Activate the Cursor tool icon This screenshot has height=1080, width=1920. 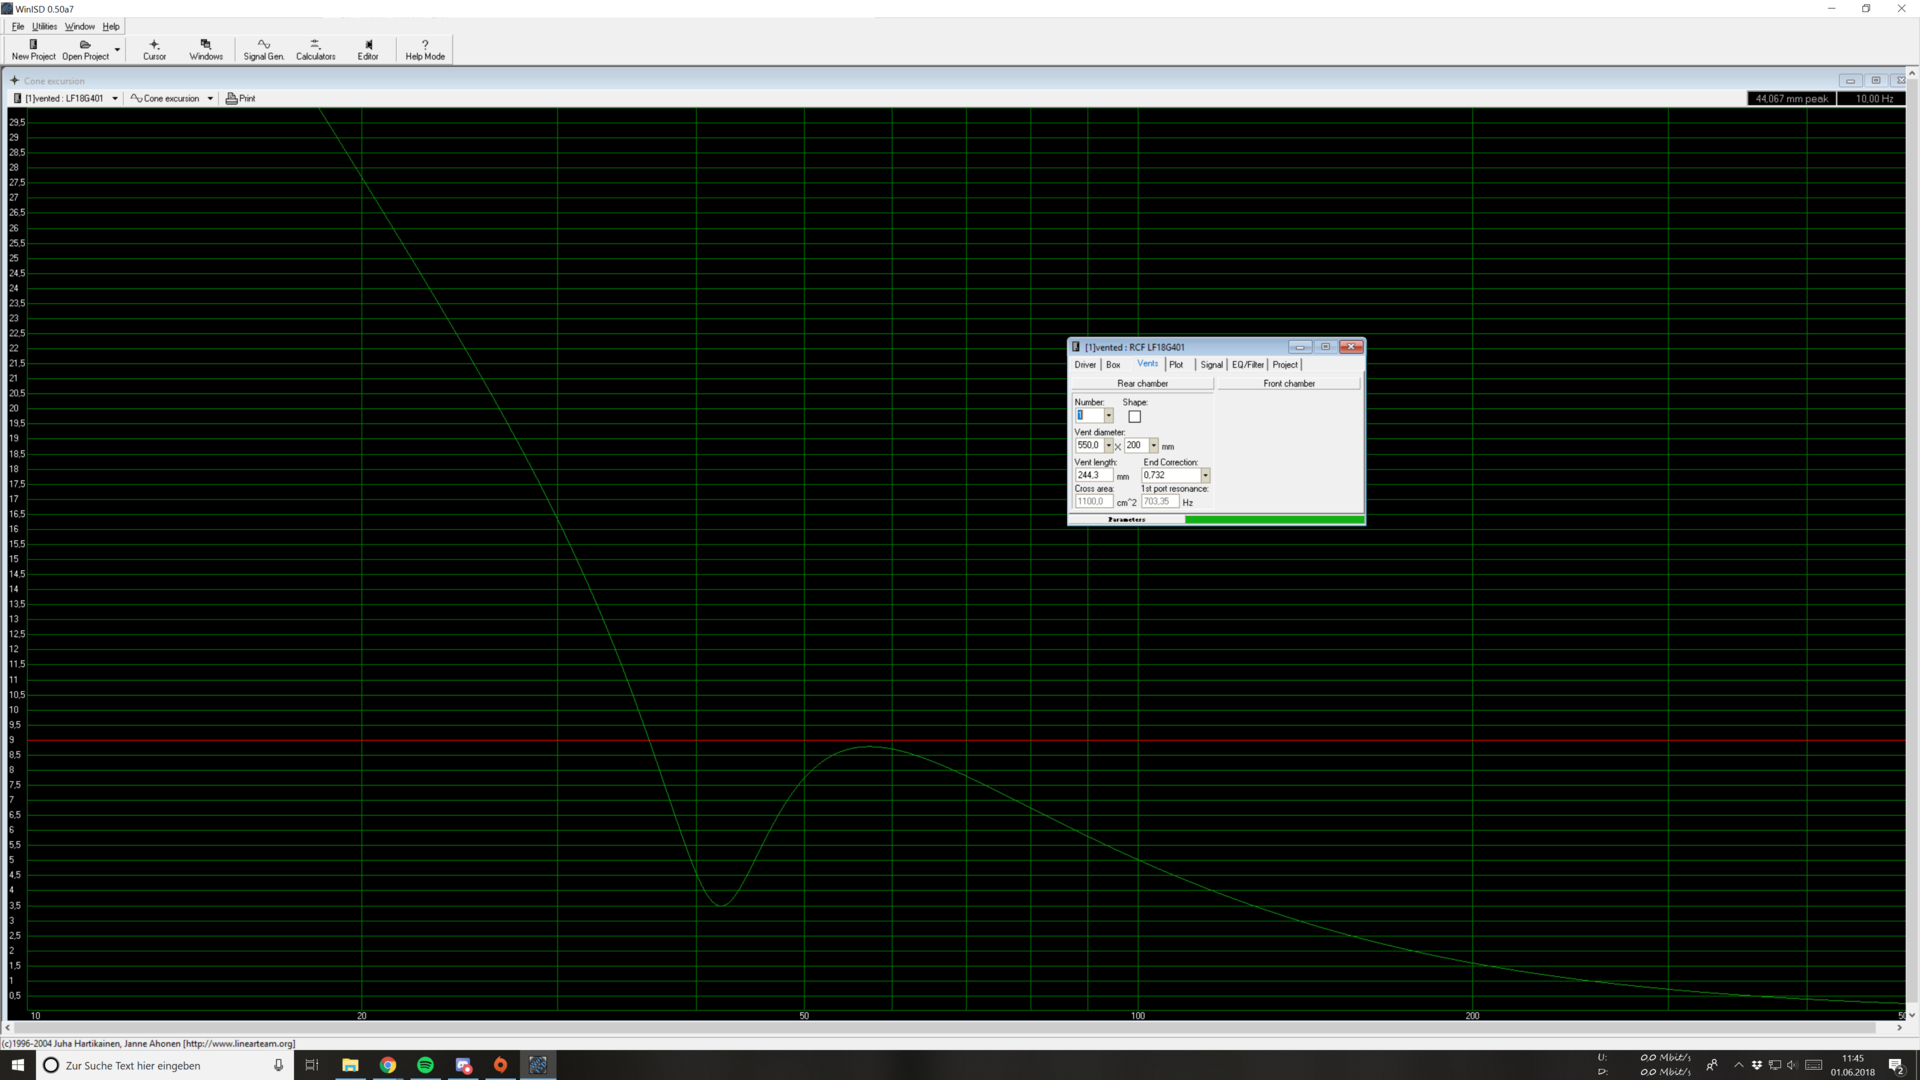pos(154,45)
